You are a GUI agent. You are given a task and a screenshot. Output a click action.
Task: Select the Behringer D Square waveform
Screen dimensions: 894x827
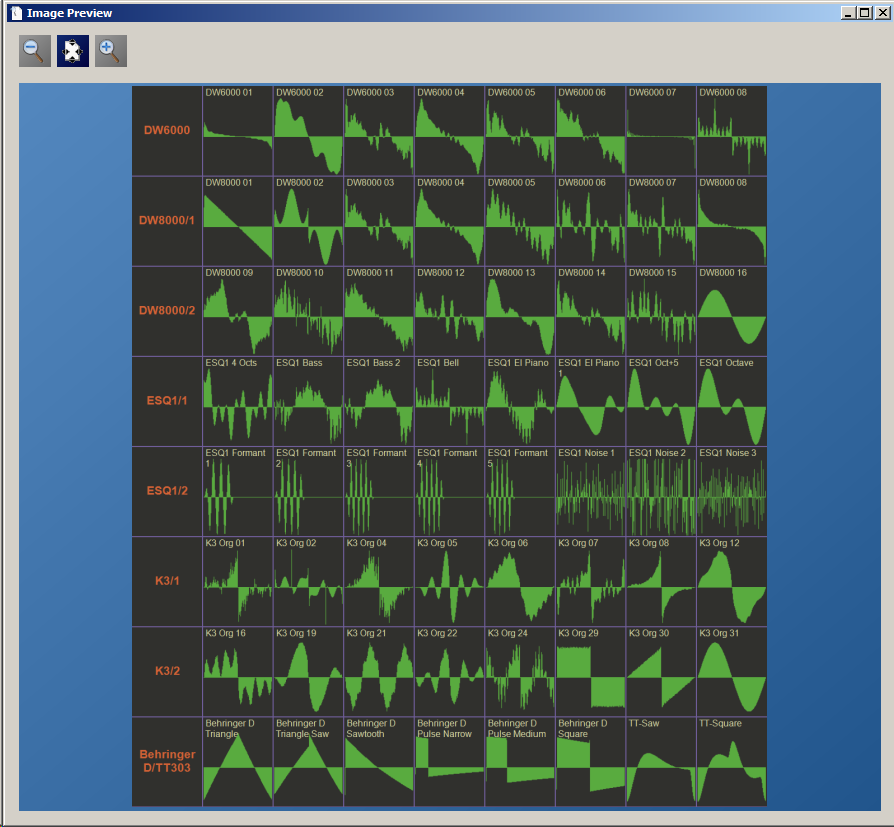tap(591, 761)
